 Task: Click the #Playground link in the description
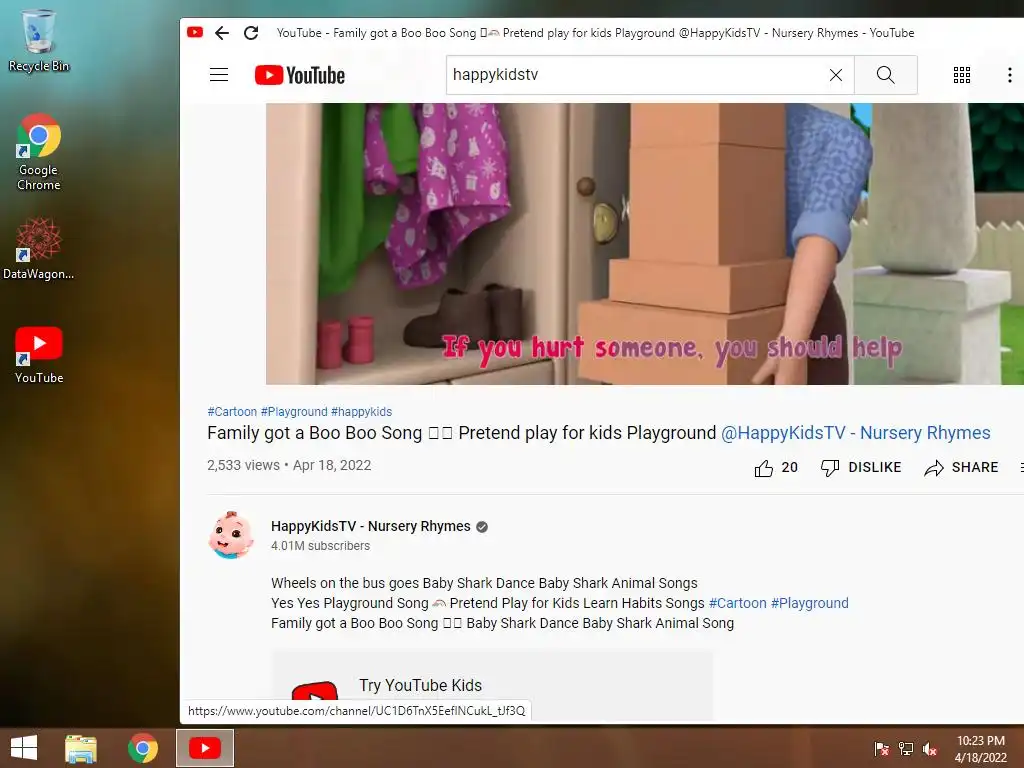(810, 603)
